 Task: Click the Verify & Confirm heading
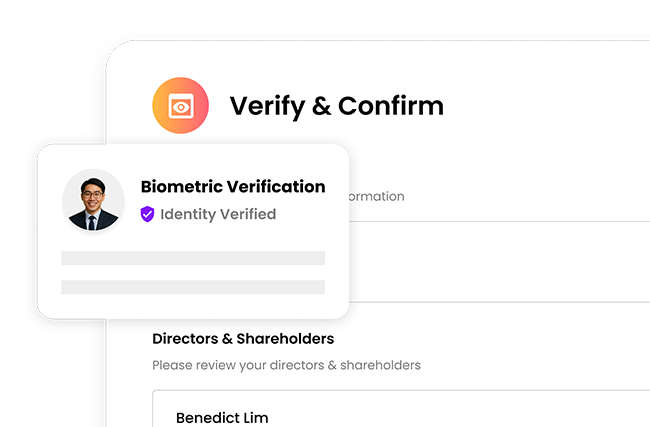[x=337, y=106]
